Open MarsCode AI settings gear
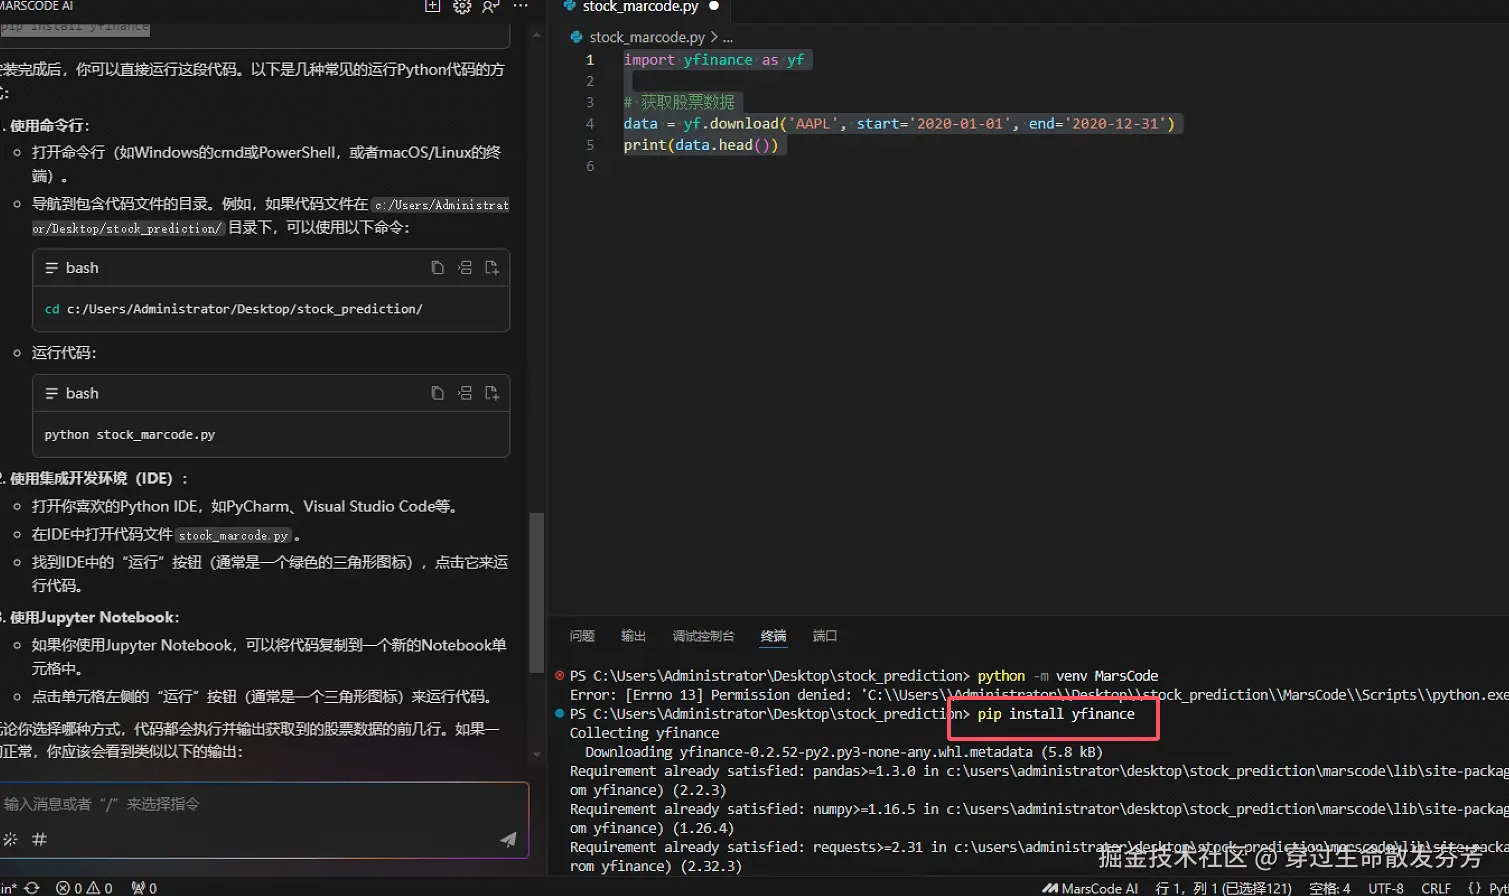Screen dimensions: 1509x896 click(462, 6)
